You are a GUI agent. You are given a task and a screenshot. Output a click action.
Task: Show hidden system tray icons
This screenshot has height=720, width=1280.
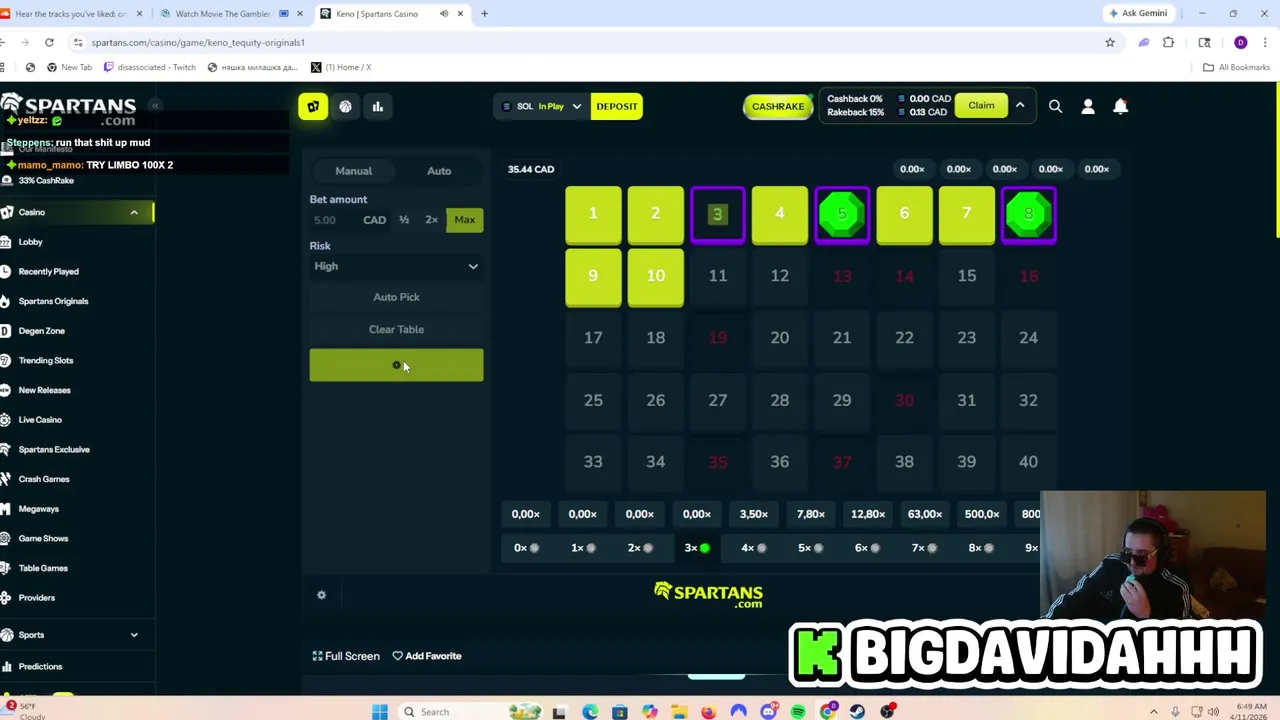(1153, 712)
